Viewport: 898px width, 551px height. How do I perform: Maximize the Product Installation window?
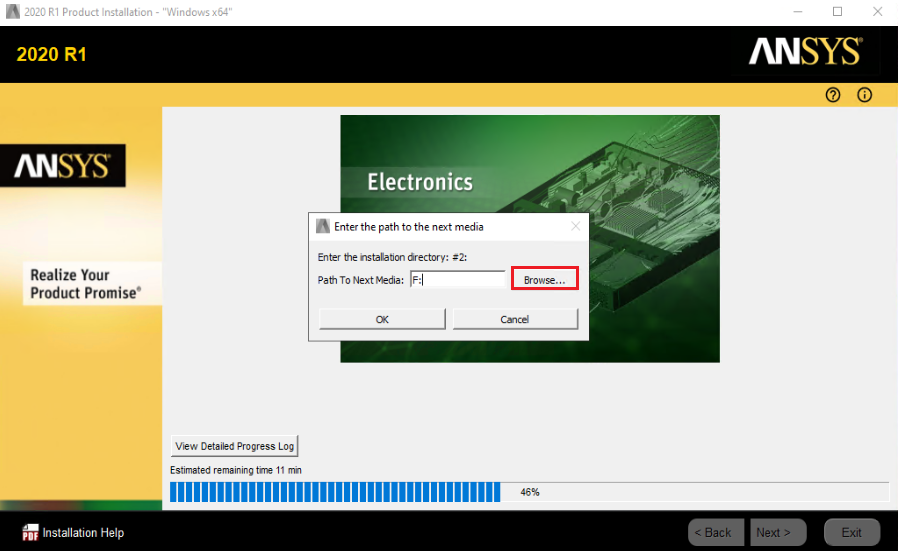tap(837, 11)
